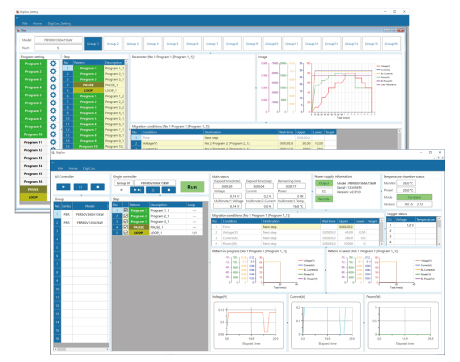Screen dimensions: 460x362
Task: Toggle checkbox for PAUSE step row
Action: coord(126,227)
